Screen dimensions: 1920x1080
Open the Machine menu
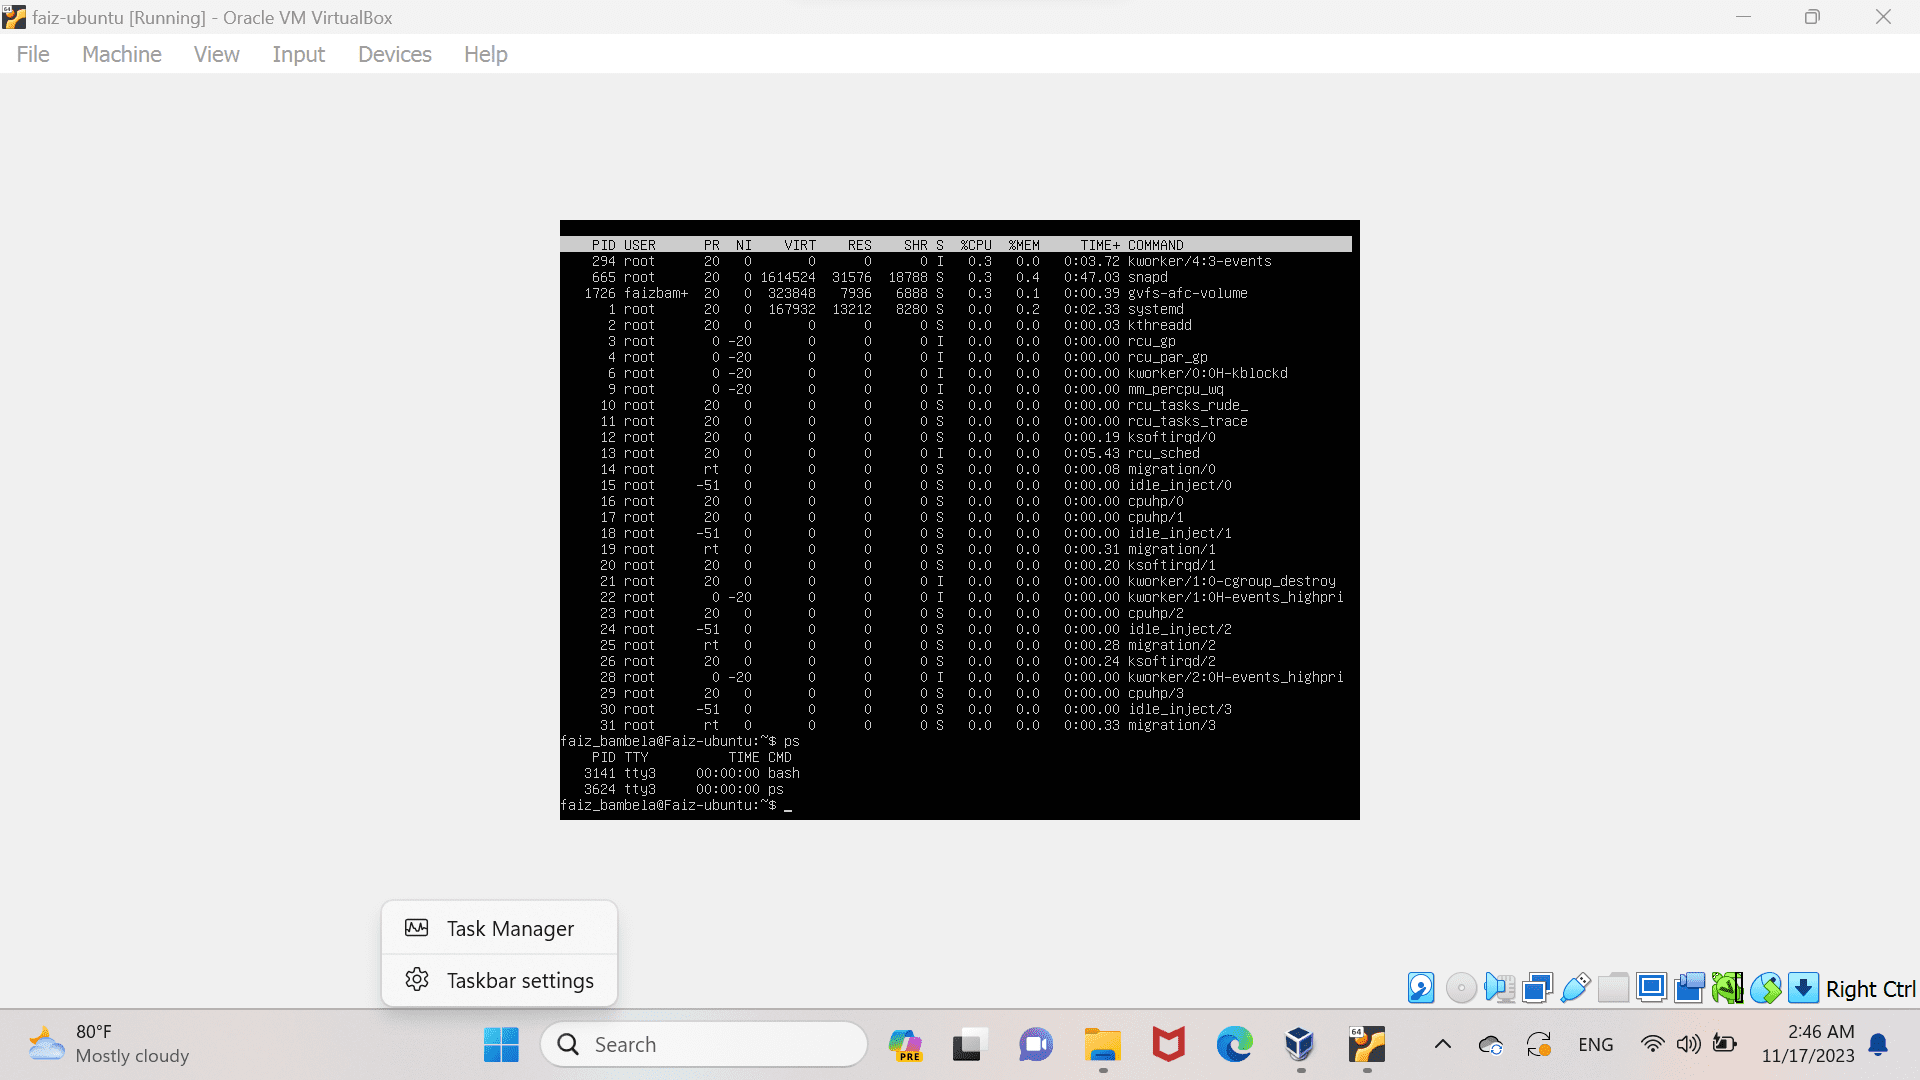(x=122, y=54)
